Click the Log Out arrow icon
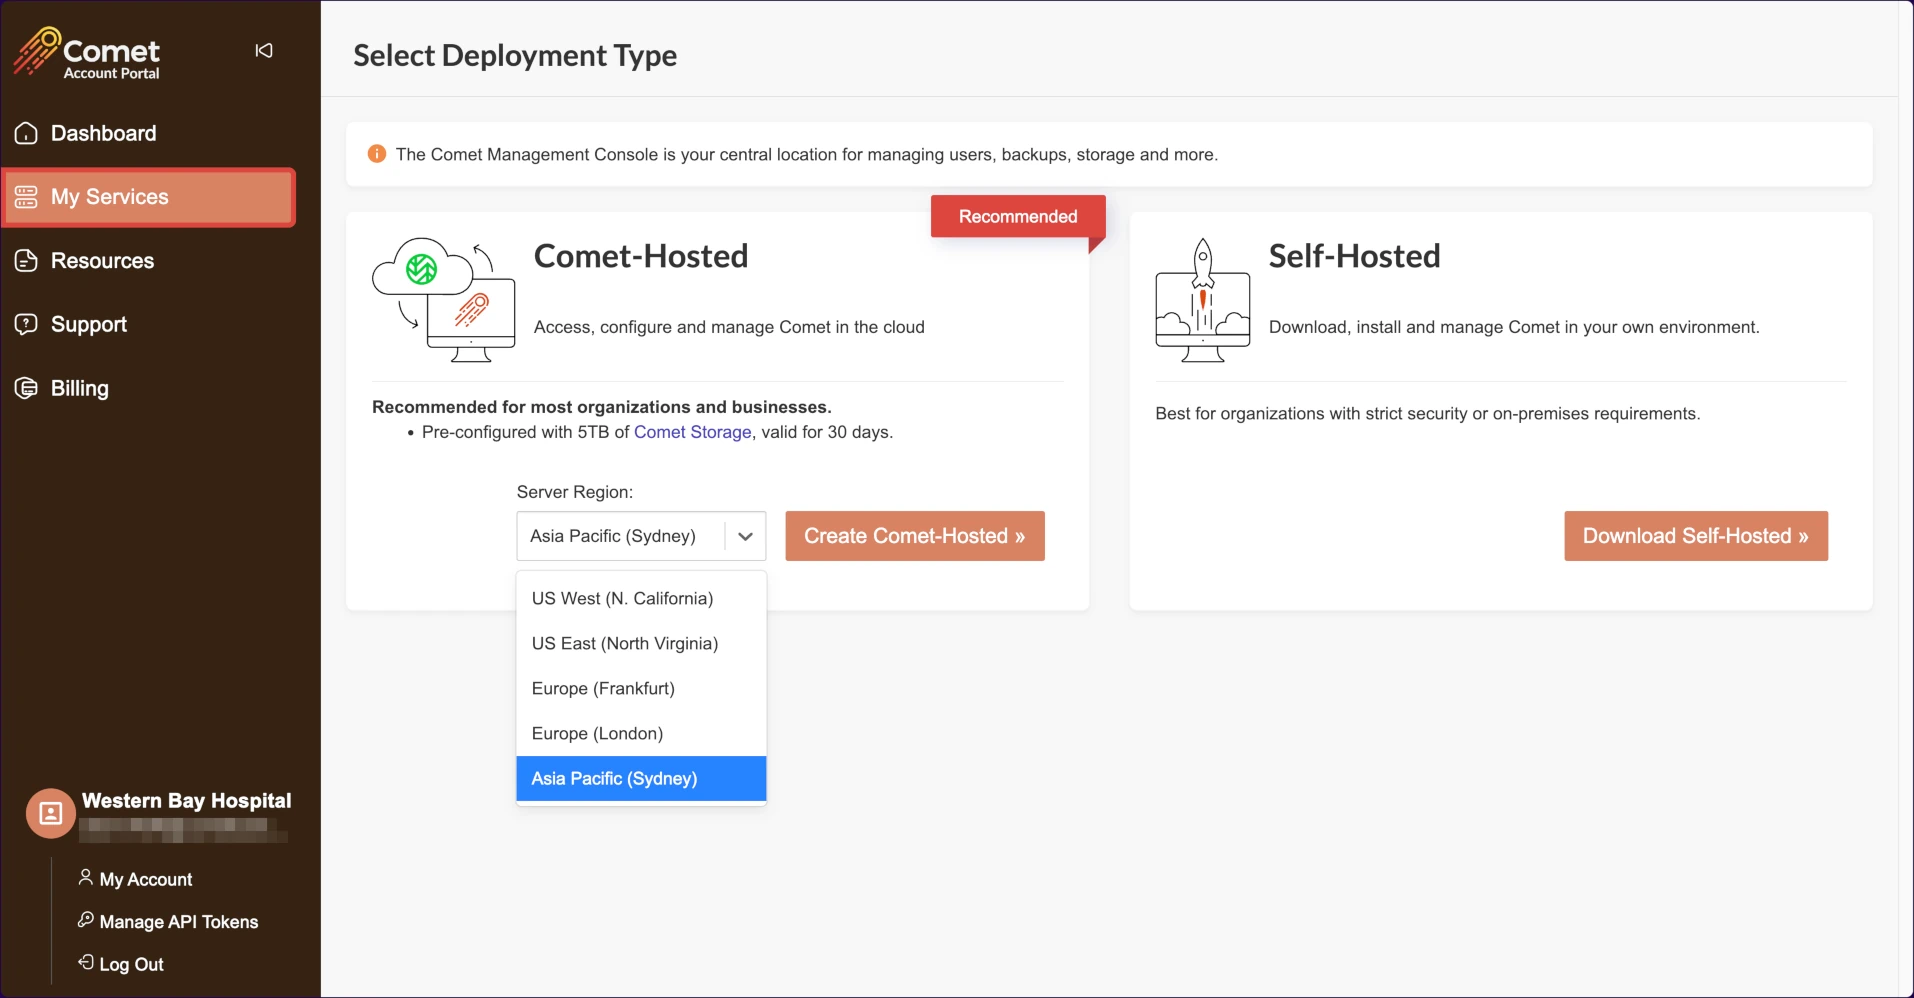This screenshot has height=998, width=1914. 86,962
